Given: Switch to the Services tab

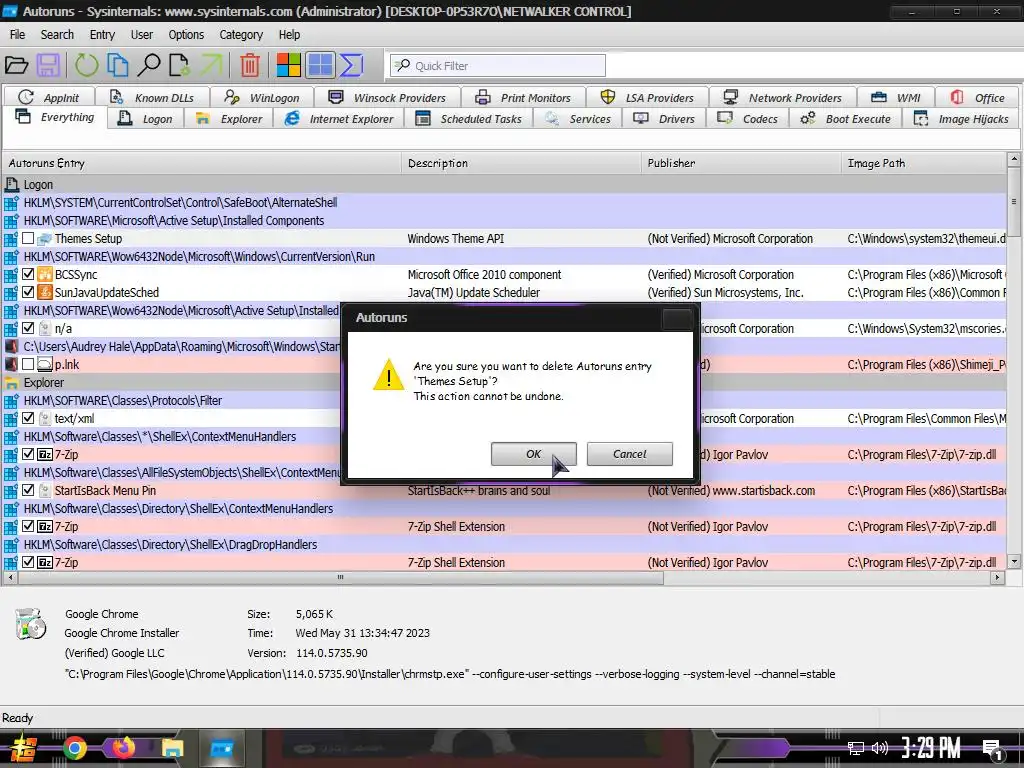Looking at the screenshot, I should (578, 119).
